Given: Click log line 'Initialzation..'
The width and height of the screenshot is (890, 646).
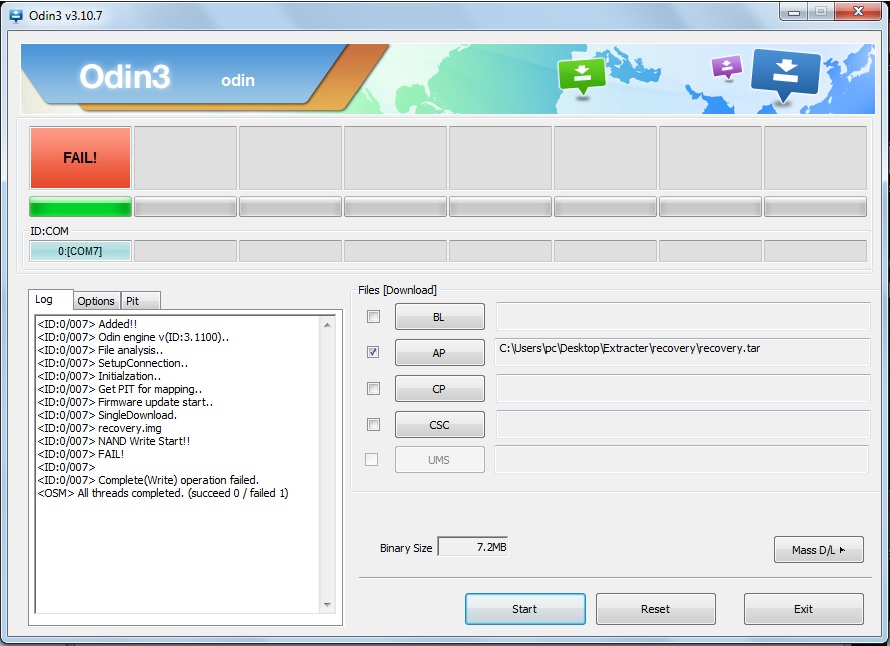Looking at the screenshot, I should pos(99,376).
